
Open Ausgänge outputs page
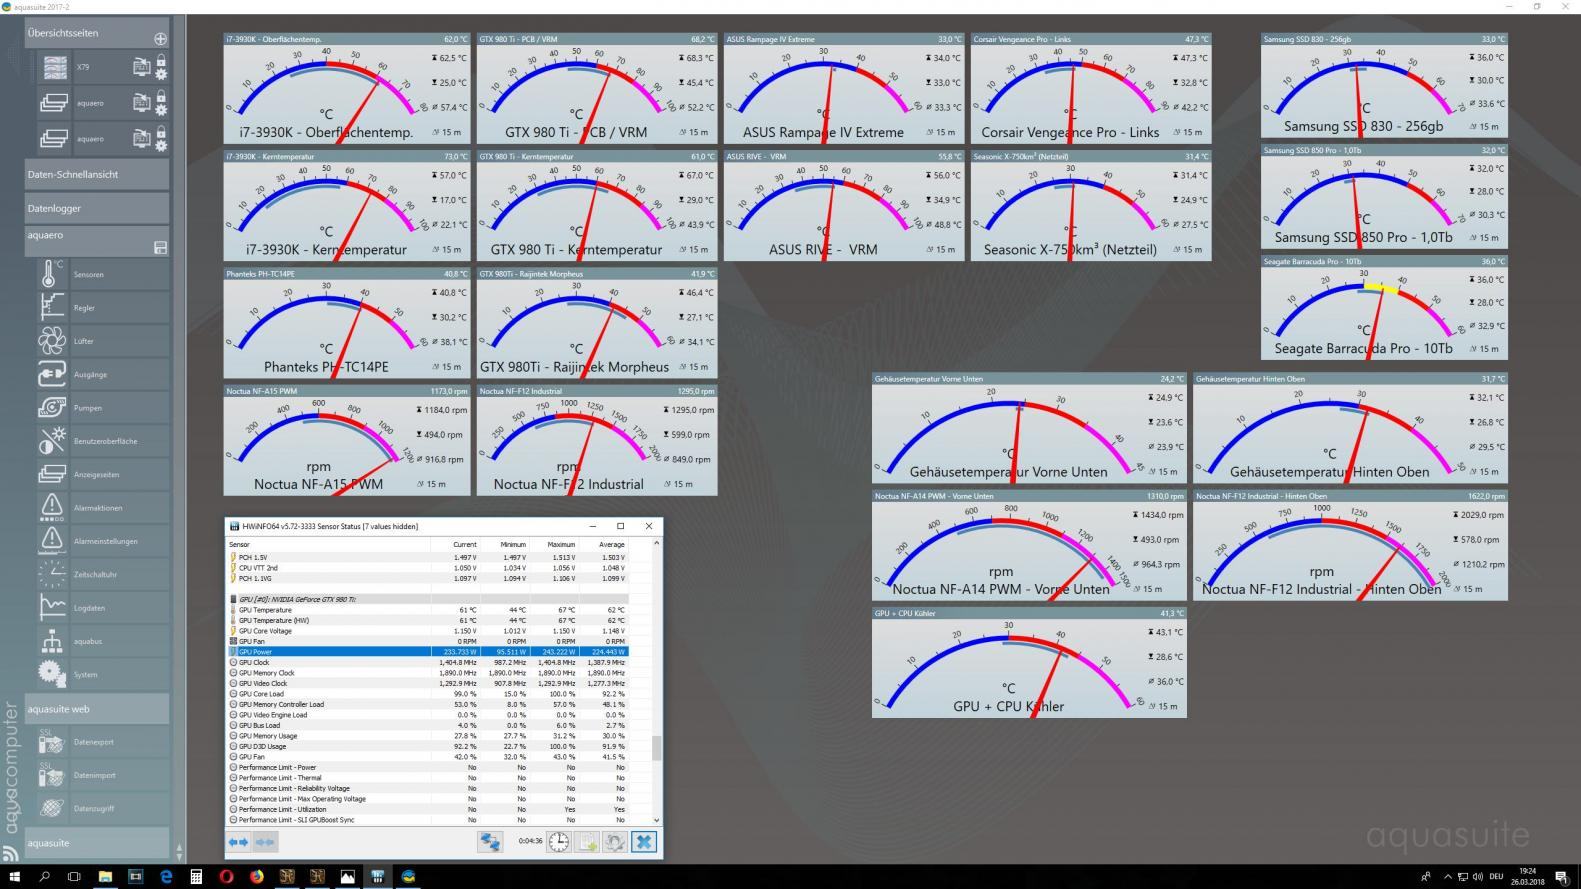pos(103,374)
